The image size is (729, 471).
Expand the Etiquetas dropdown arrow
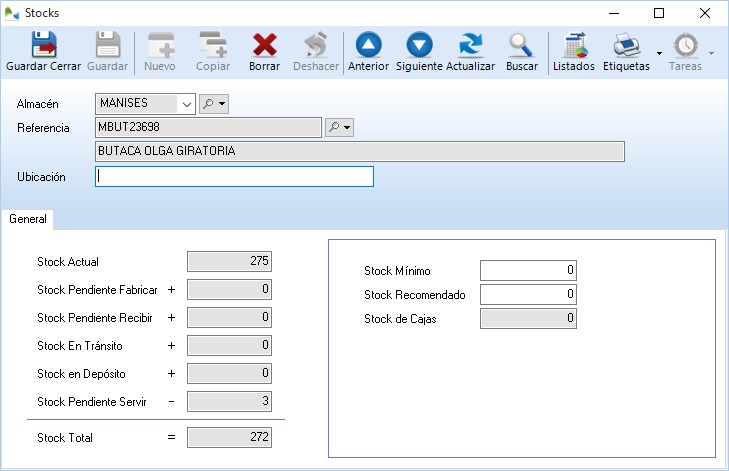pos(659,53)
